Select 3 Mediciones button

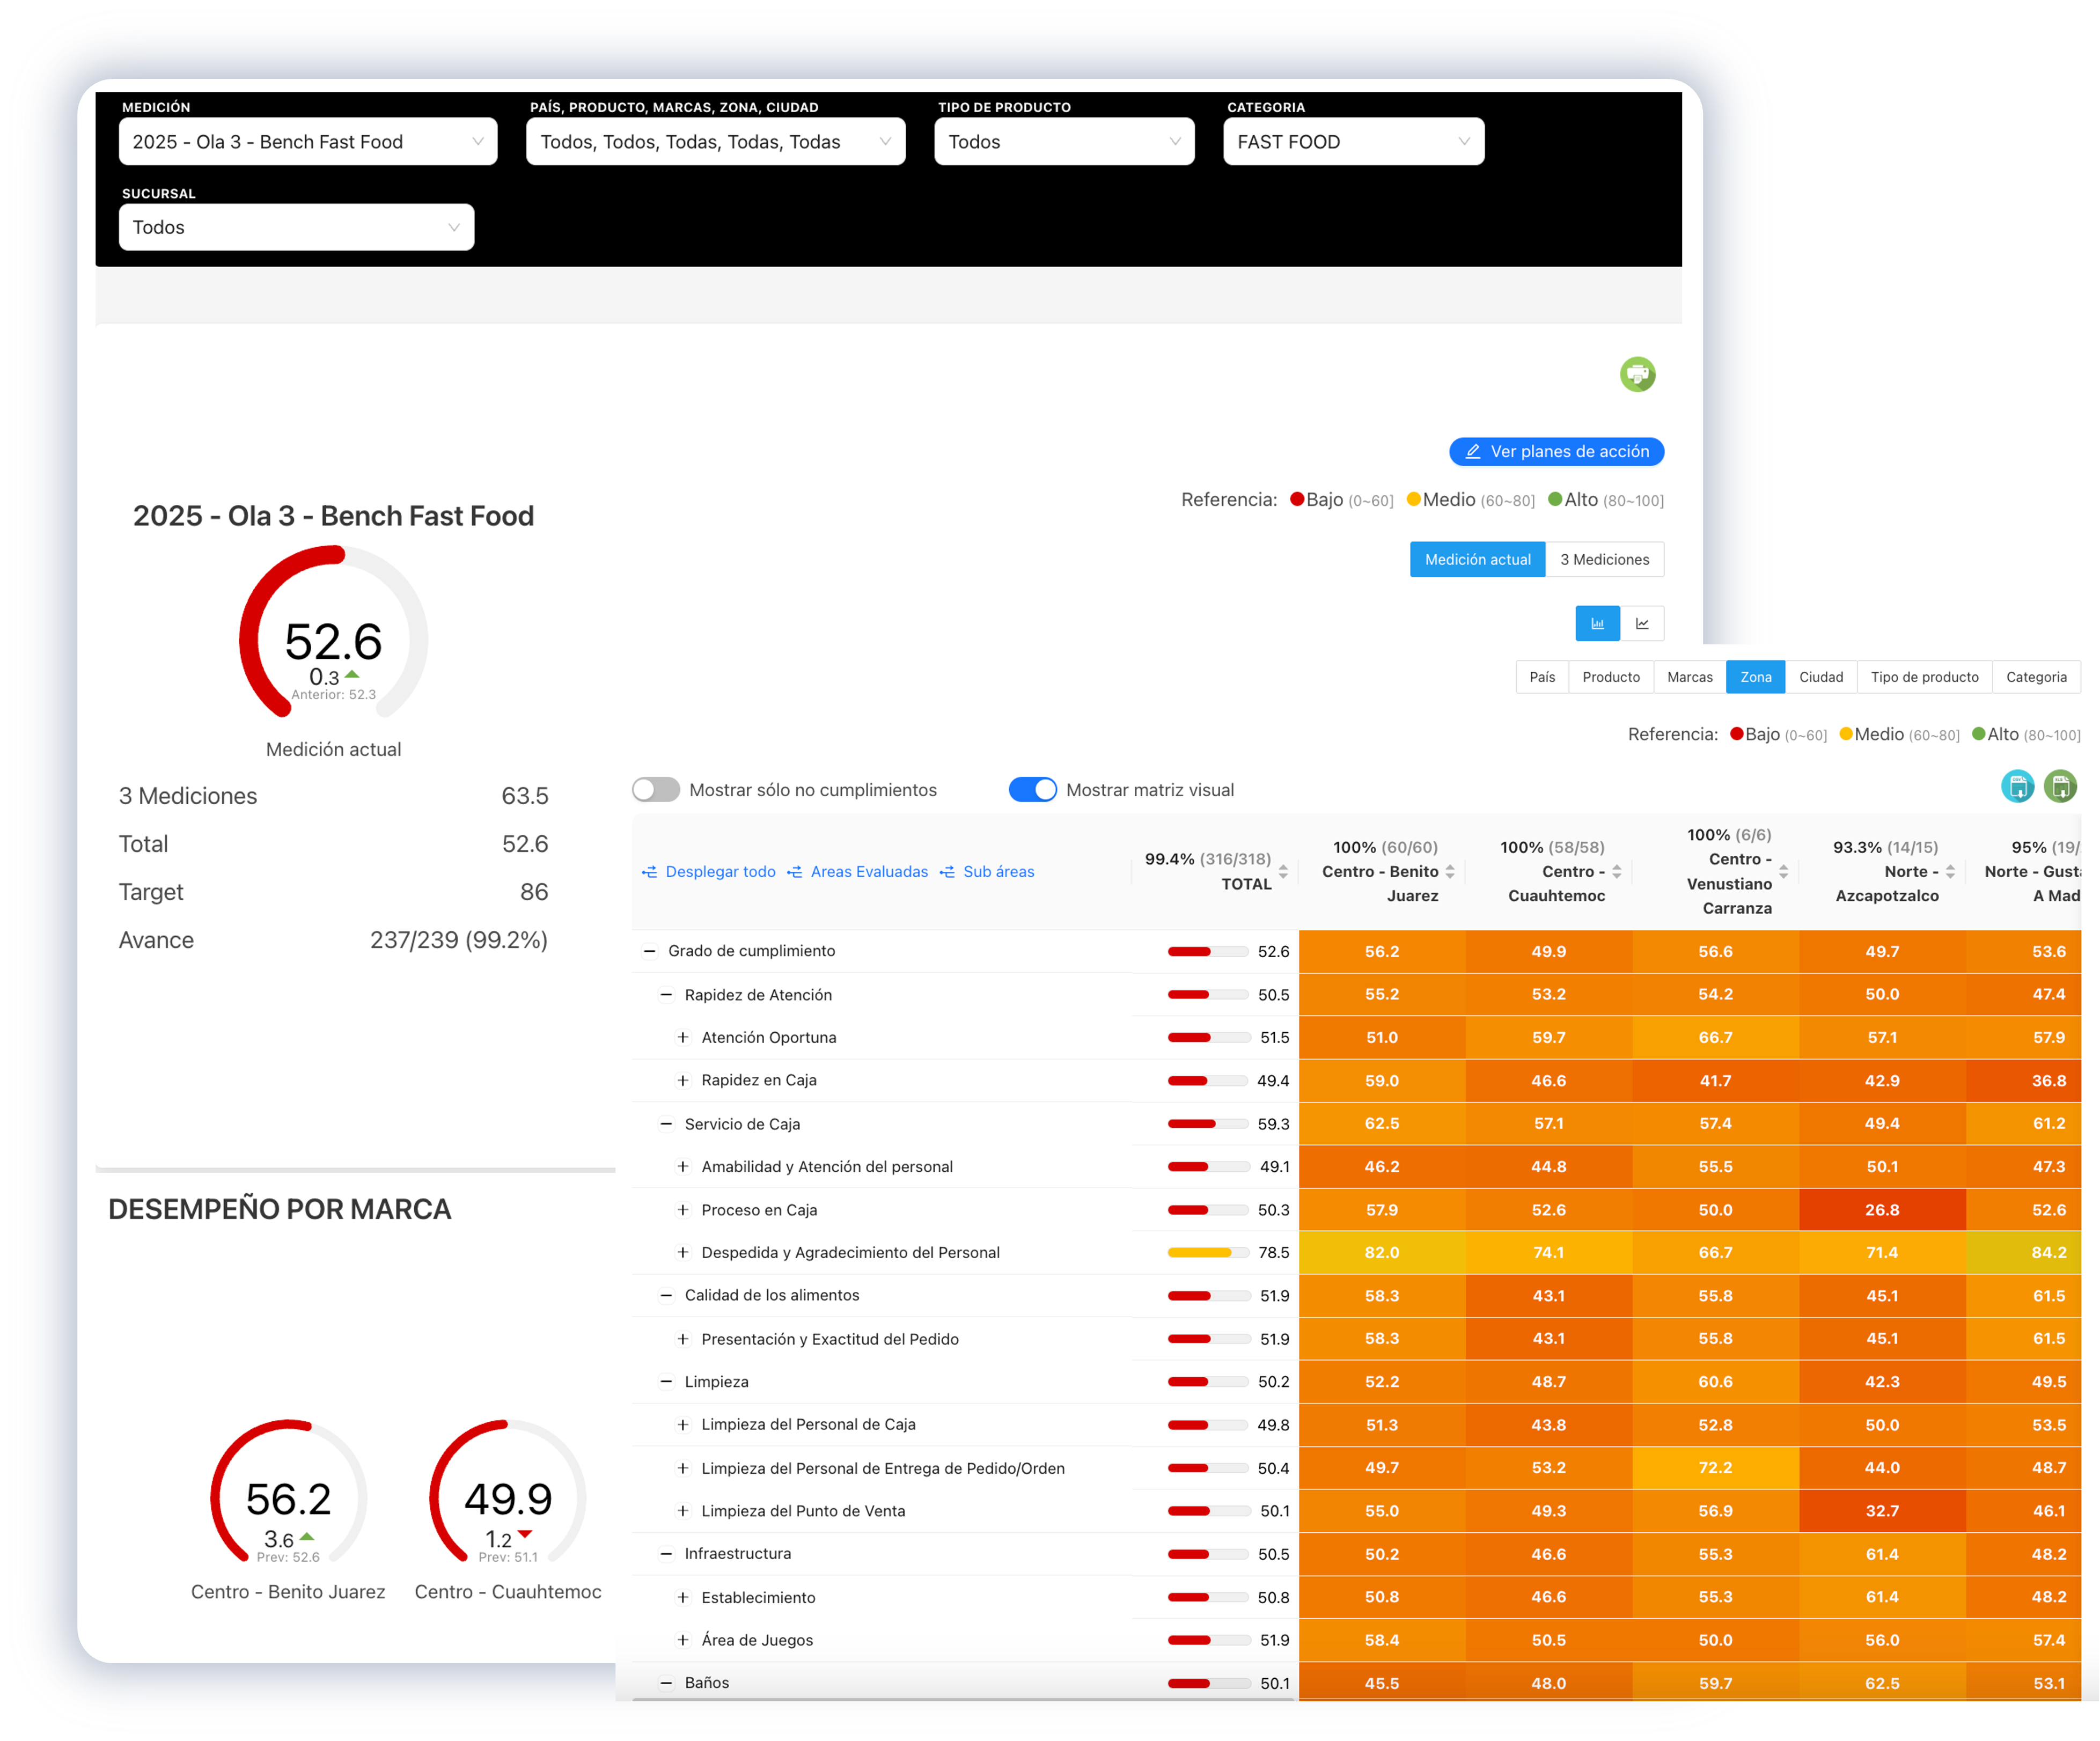click(1604, 560)
